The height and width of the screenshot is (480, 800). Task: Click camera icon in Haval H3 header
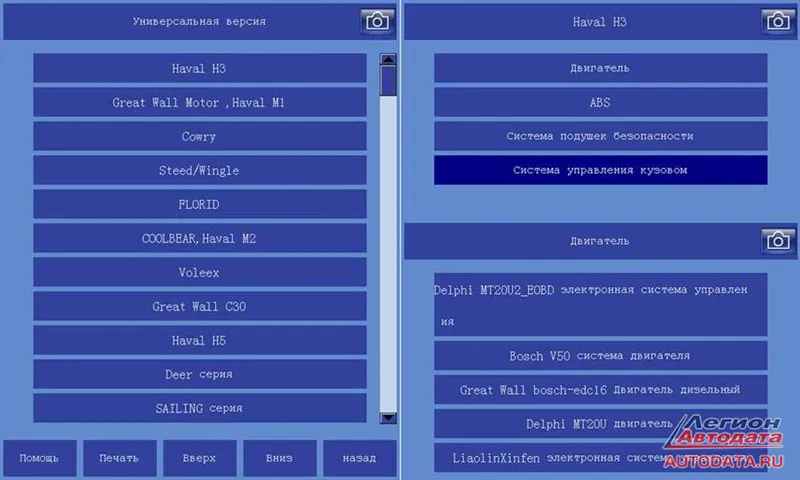778,21
